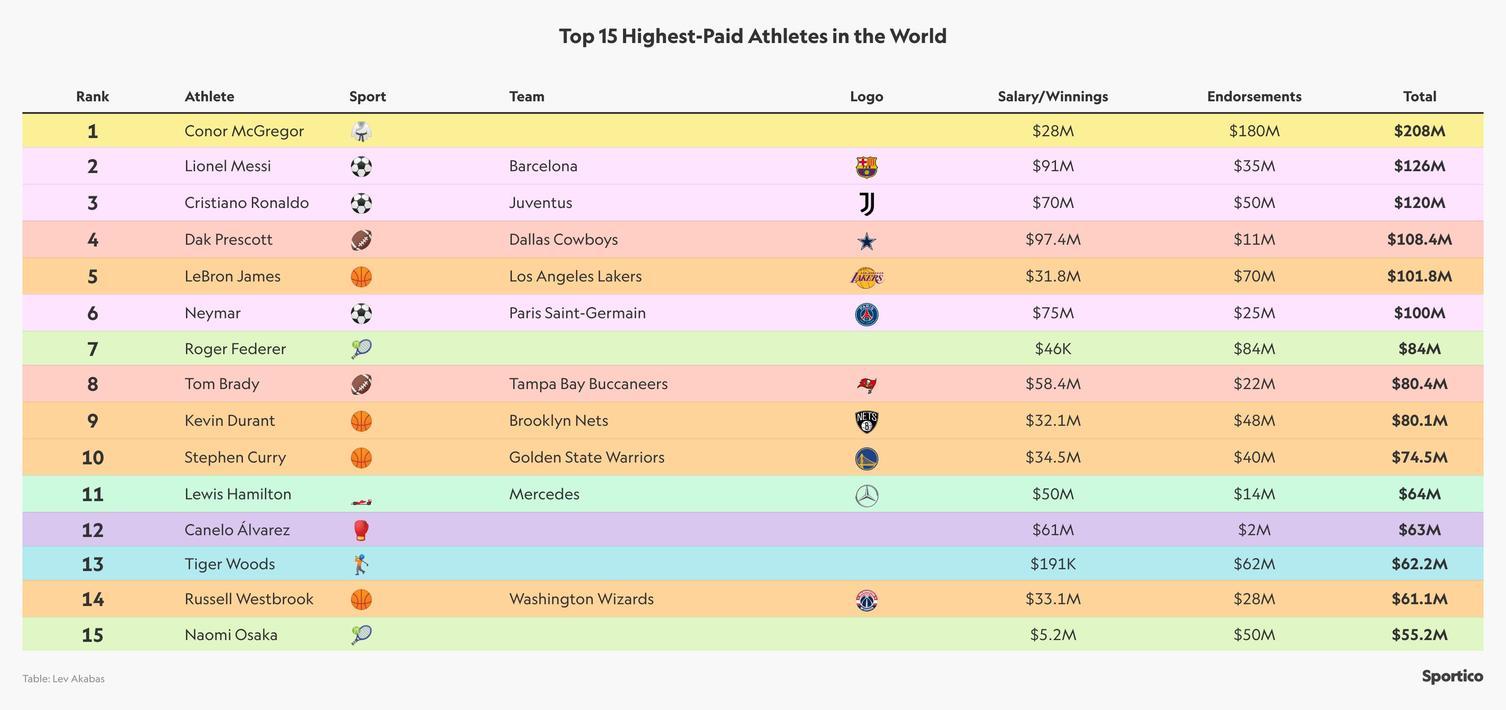Click the Dallas Cowboys star logo
The height and width of the screenshot is (710, 1506).
point(866,241)
